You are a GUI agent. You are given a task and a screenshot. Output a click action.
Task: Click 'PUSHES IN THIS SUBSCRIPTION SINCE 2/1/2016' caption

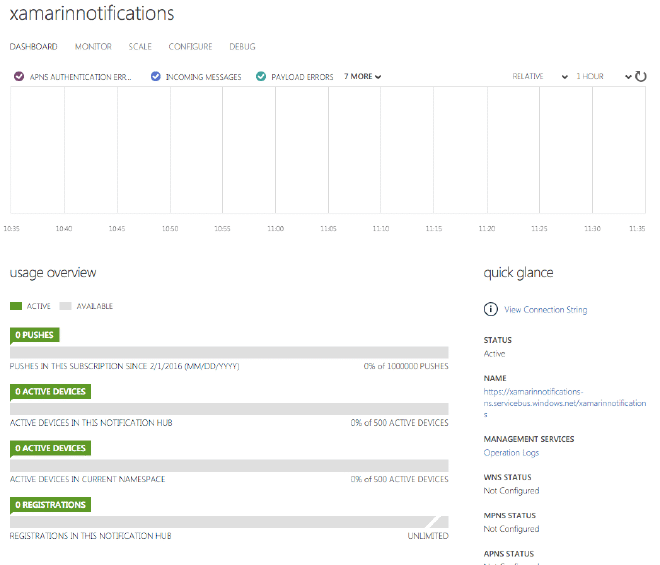coord(124,366)
